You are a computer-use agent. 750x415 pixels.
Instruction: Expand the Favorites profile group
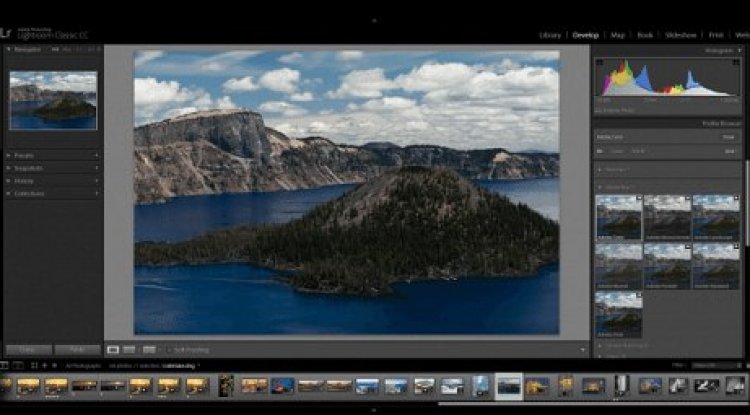click(600, 169)
